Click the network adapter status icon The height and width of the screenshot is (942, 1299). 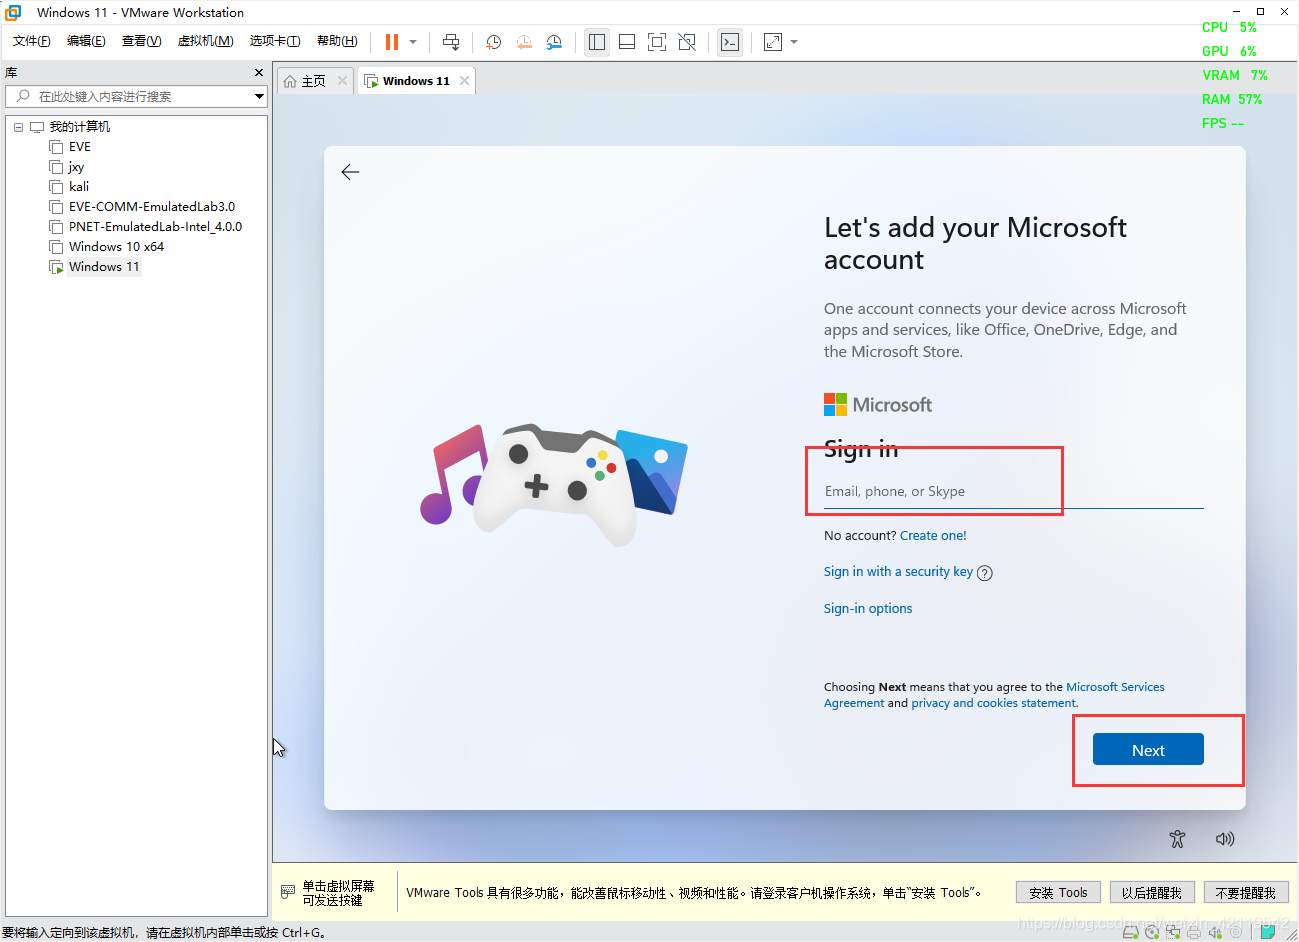(1174, 932)
